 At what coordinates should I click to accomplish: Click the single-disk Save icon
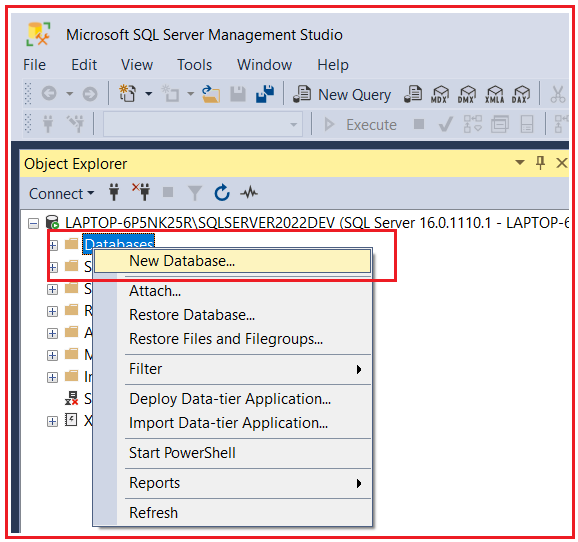click(x=238, y=94)
